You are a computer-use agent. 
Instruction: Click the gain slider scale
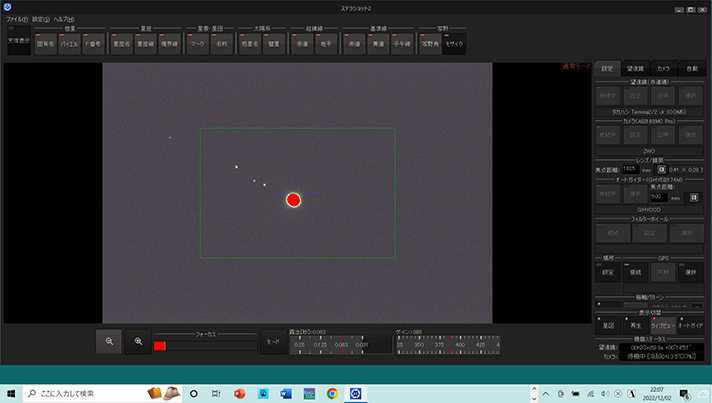coord(448,344)
